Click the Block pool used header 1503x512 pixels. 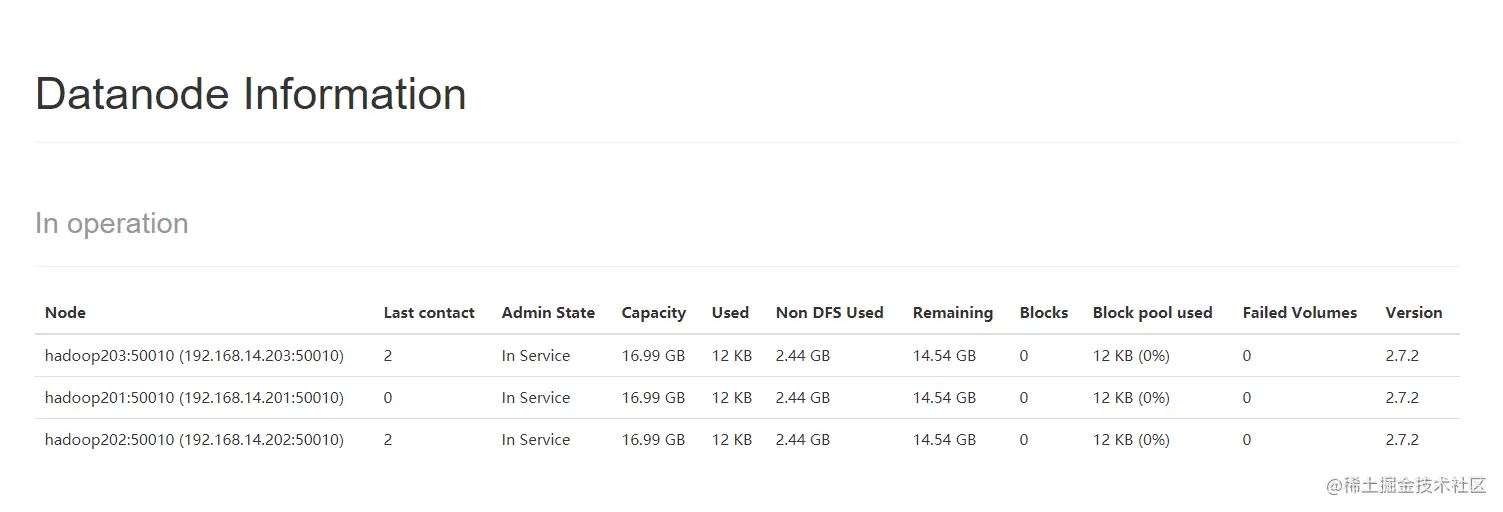(x=1153, y=313)
